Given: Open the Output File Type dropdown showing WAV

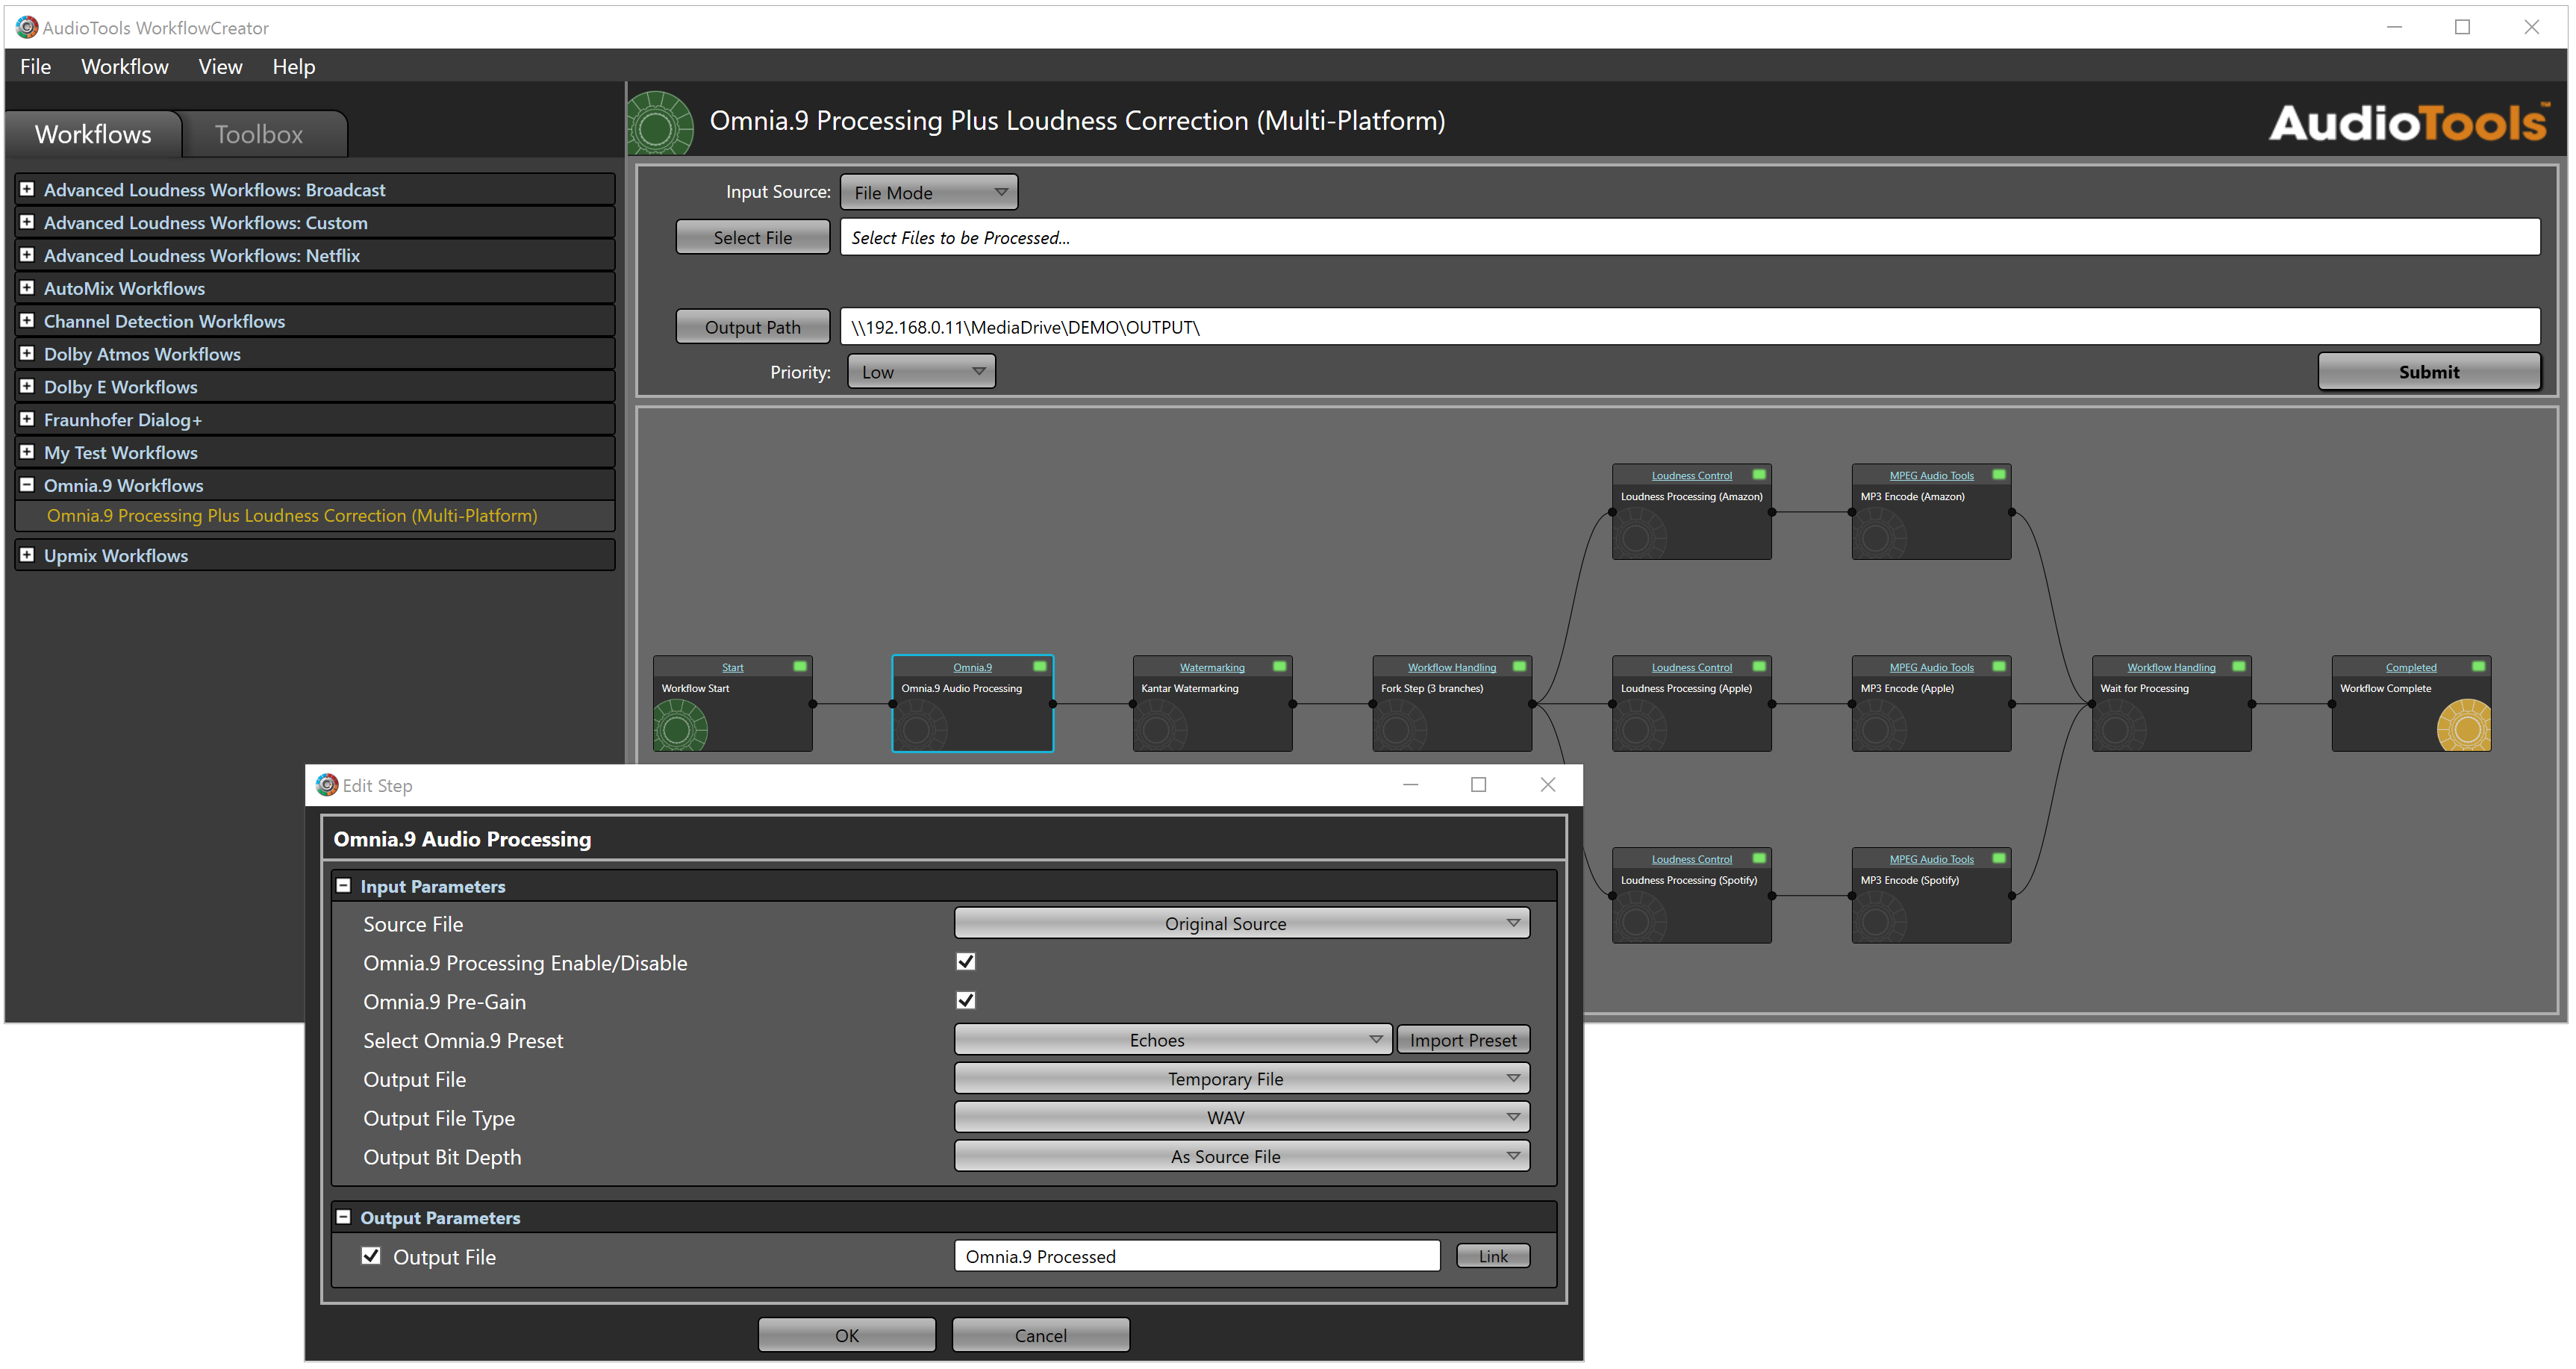Looking at the screenshot, I should tap(1242, 1117).
